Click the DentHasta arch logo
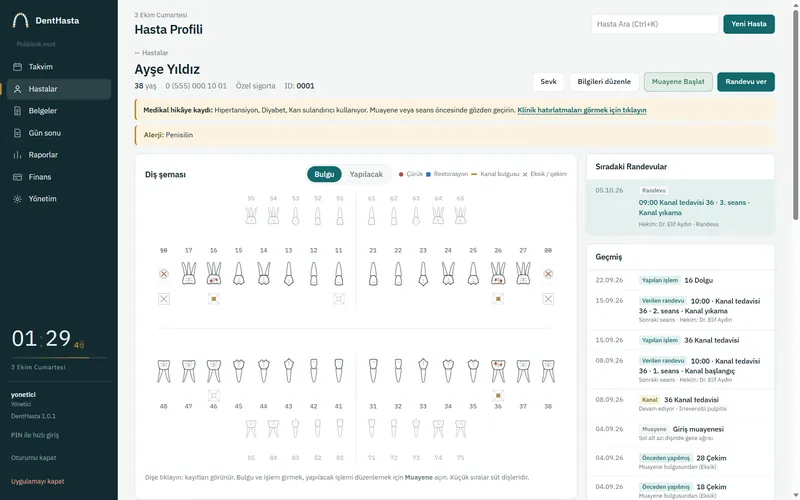Viewport: 800px width, 500px height. tap(20, 20)
